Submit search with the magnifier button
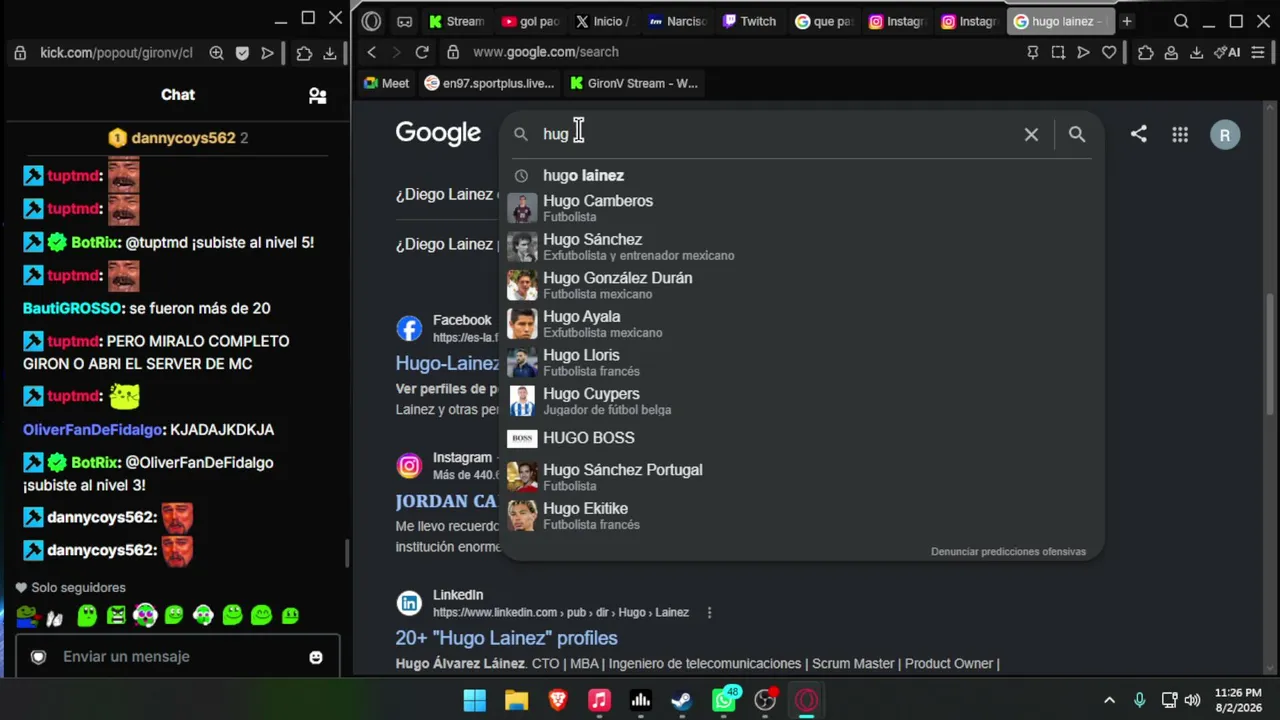Viewport: 1280px width, 720px height. tap(1077, 134)
